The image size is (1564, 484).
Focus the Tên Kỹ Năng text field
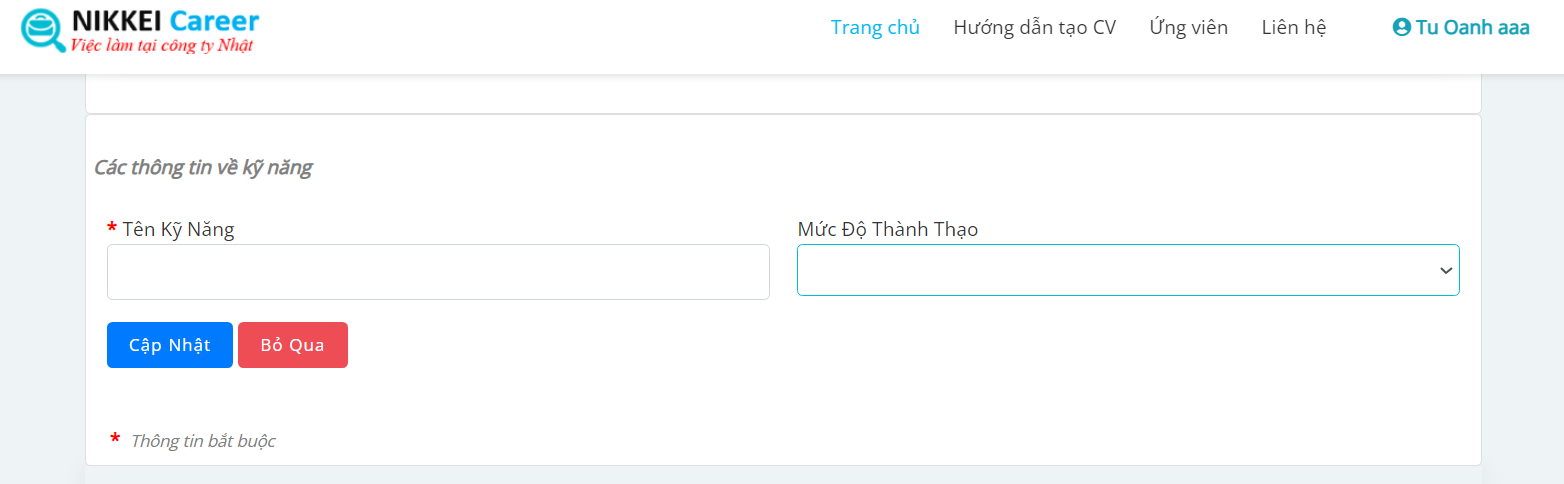pyautogui.click(x=438, y=272)
